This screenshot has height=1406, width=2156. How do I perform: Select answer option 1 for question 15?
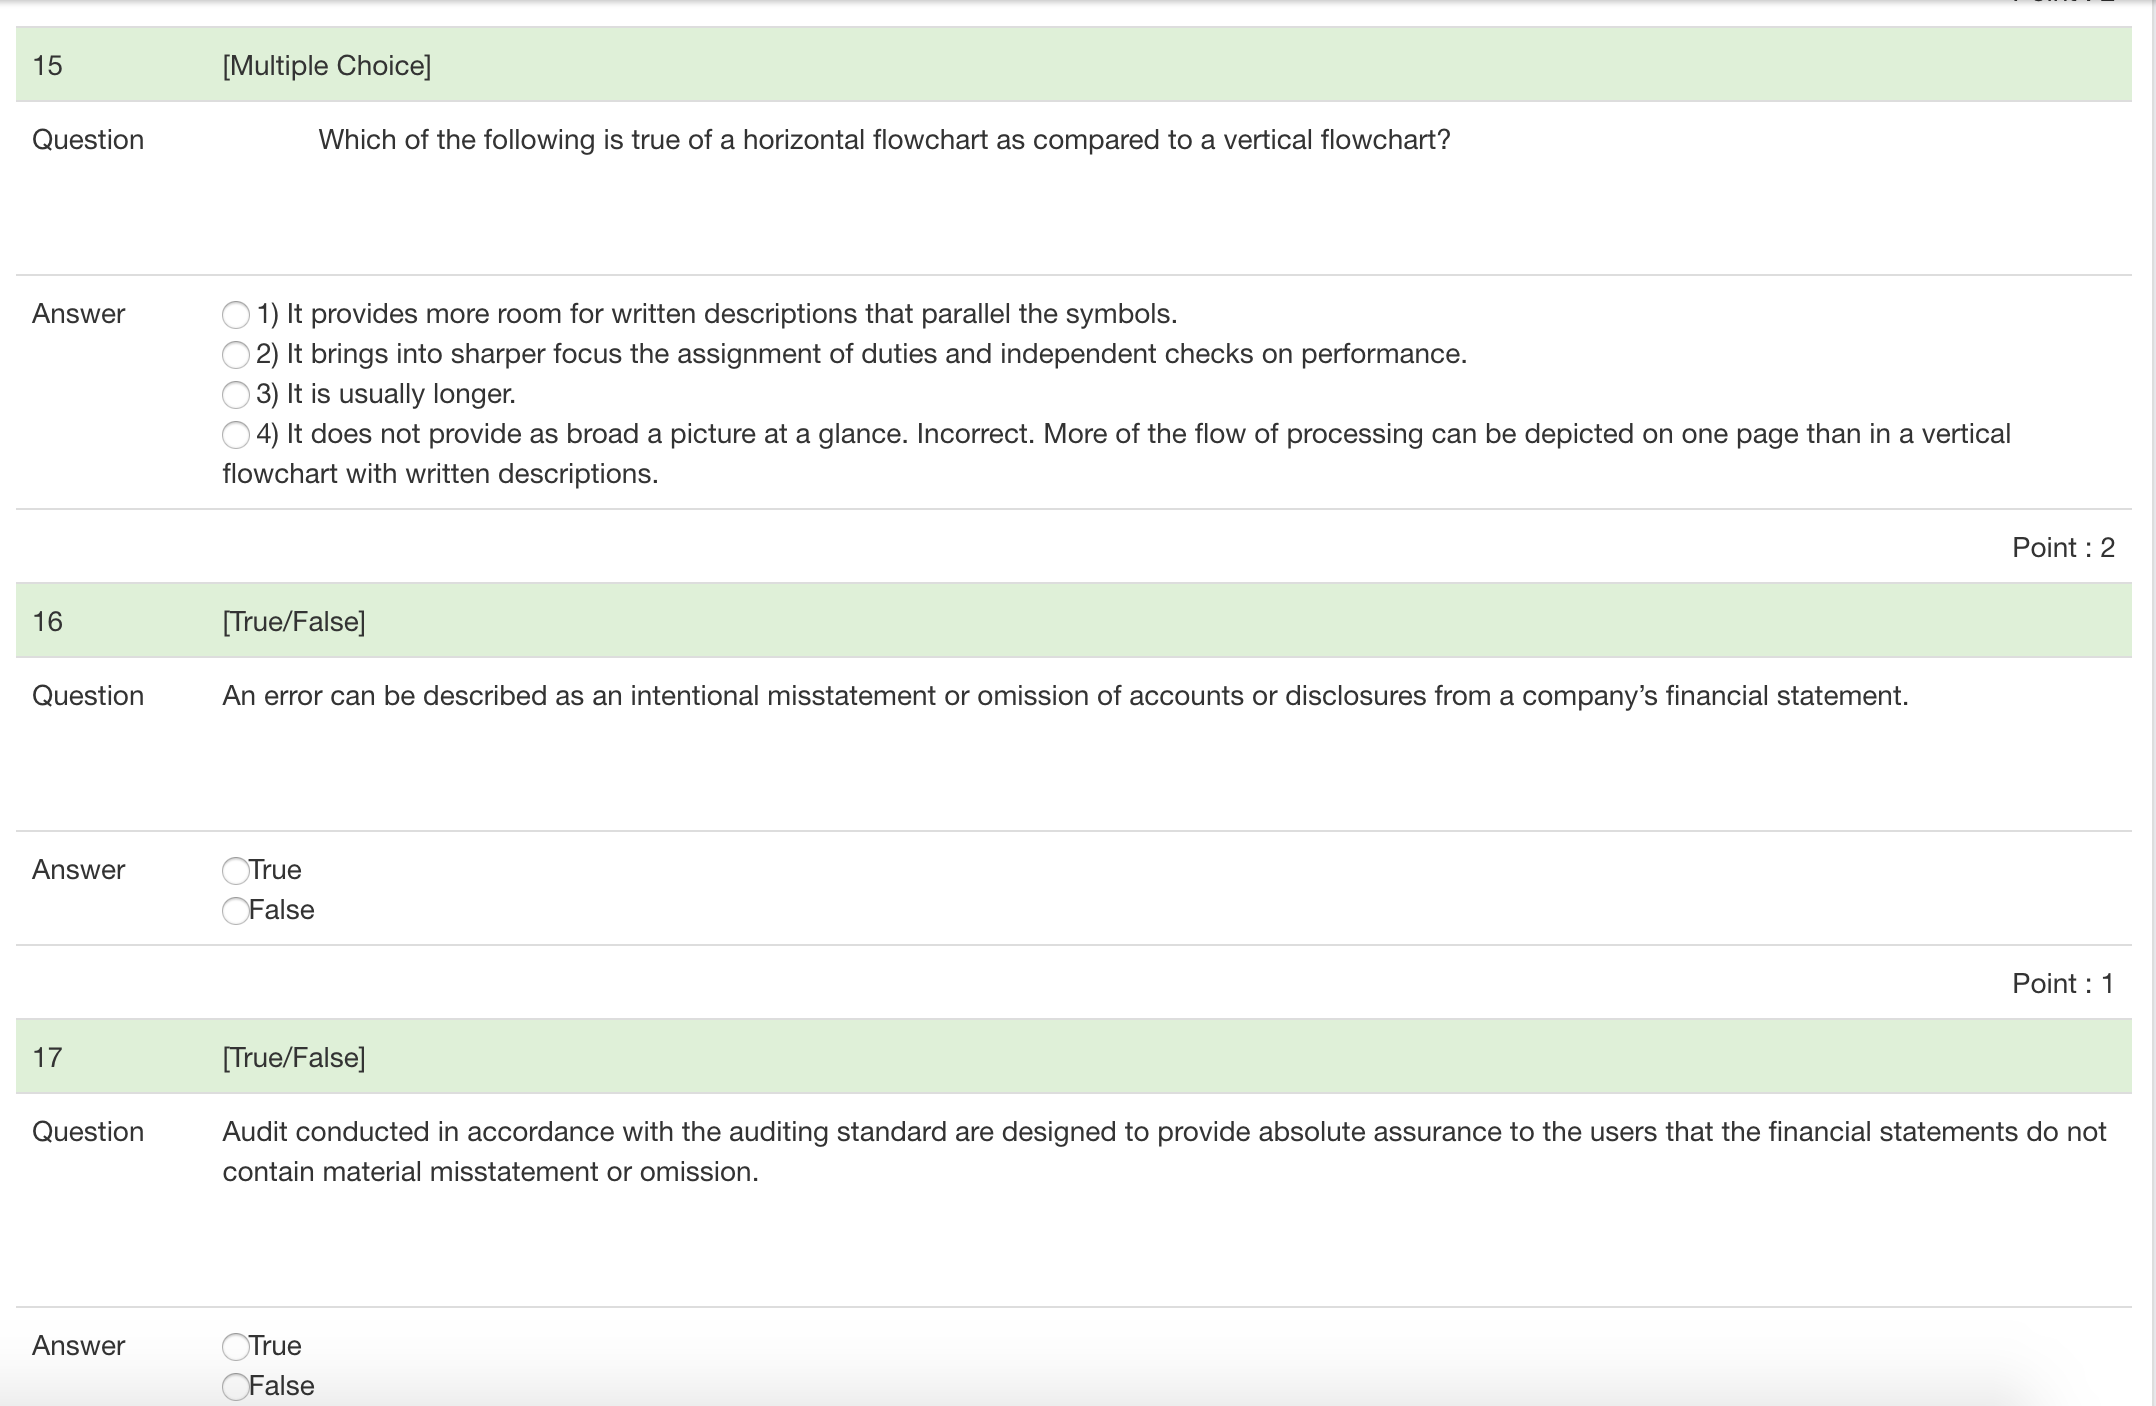(236, 314)
